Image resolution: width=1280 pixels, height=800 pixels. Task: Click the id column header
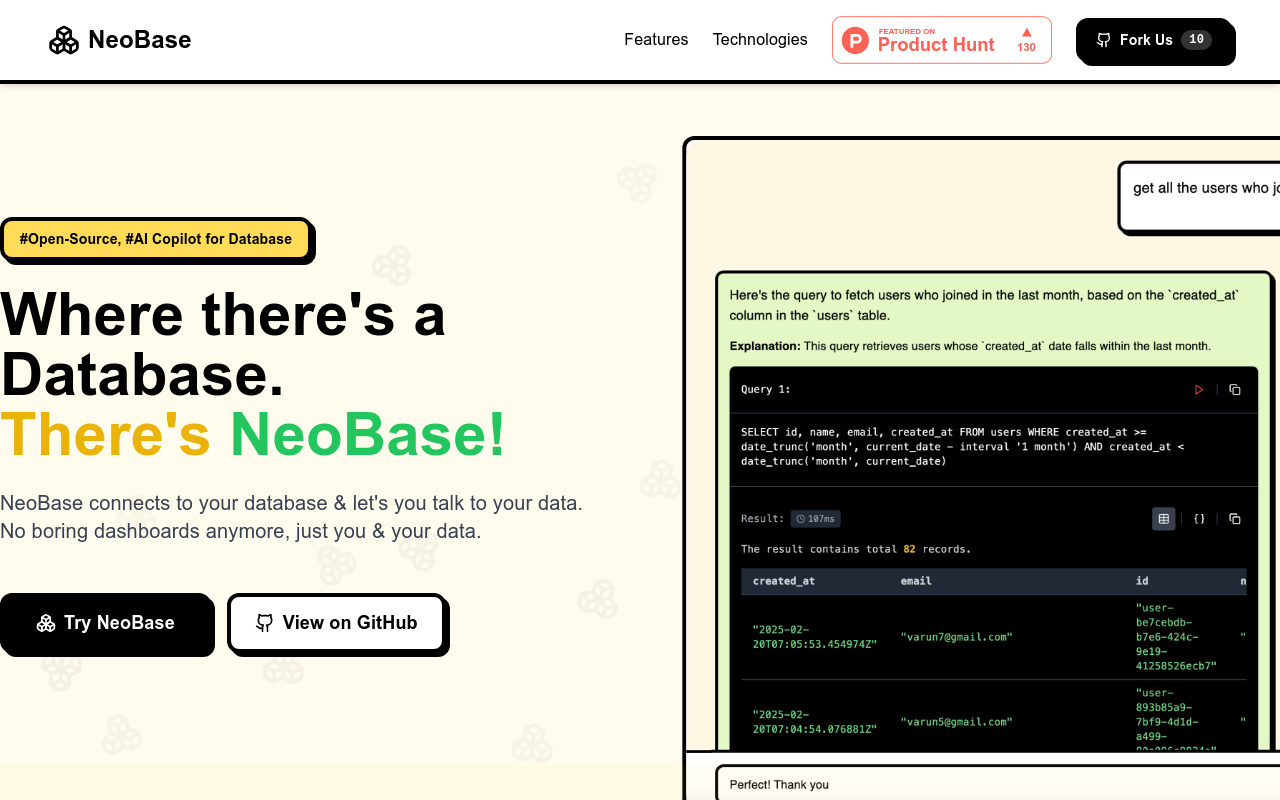point(1142,581)
